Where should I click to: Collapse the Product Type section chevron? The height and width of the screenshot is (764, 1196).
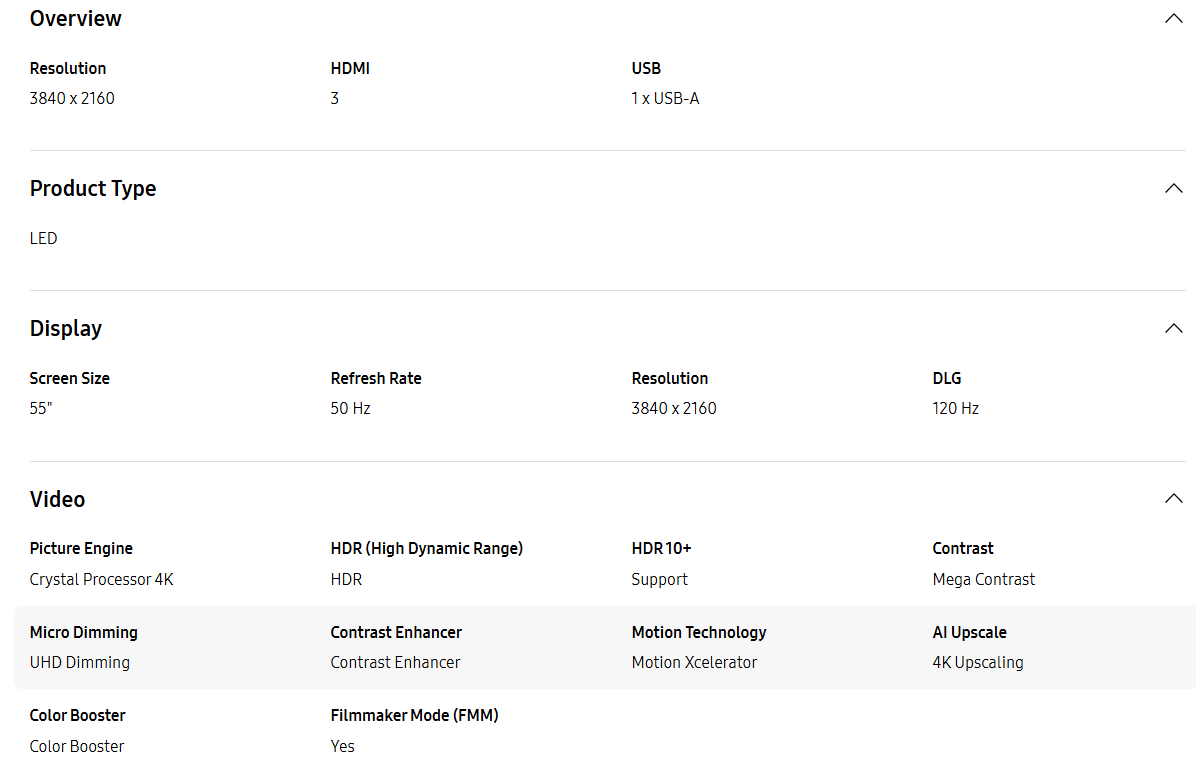click(1173, 188)
